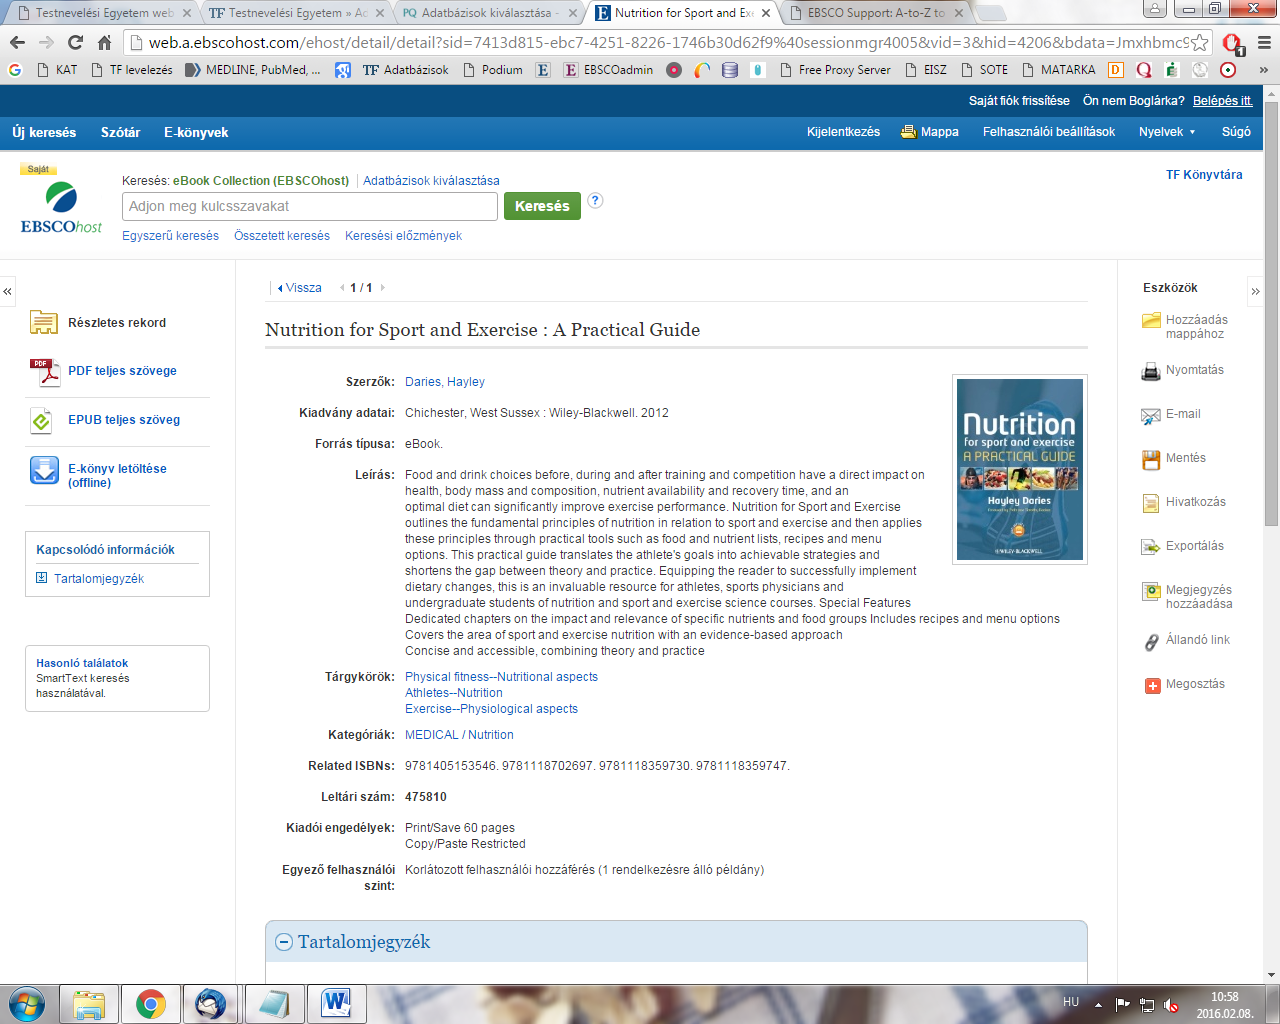This screenshot has height=1024, width=1280.
Task: Open the PDF teljes szövege icon
Action: (x=44, y=372)
